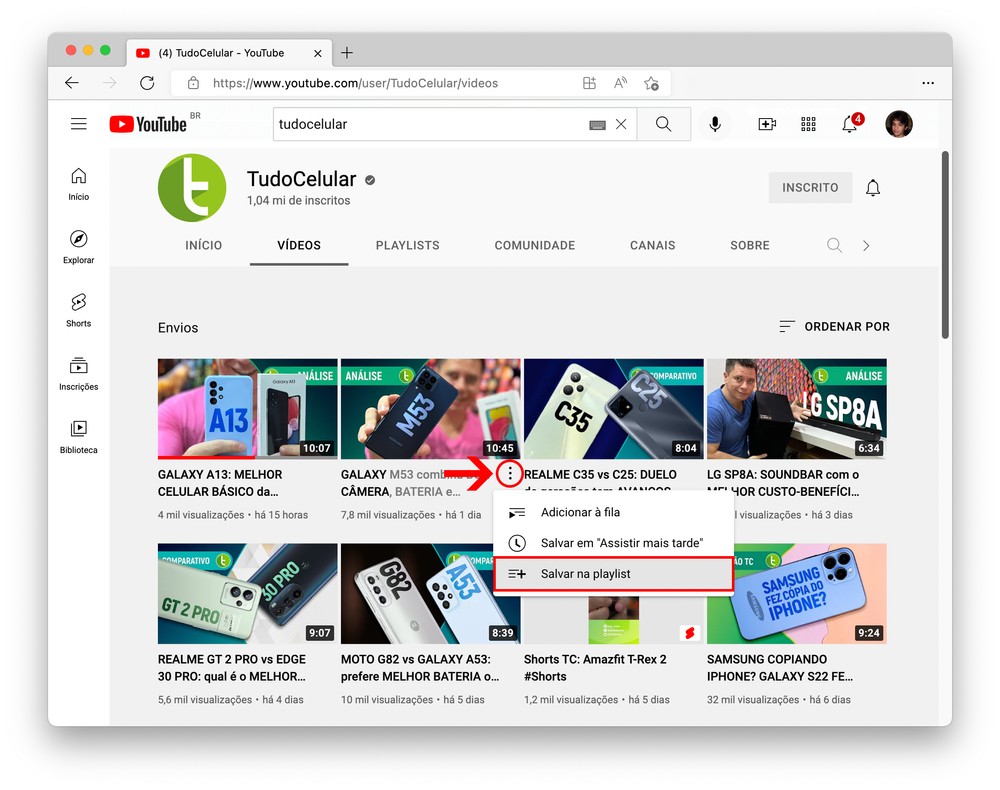Open Inscrições in the sidebar

point(78,373)
